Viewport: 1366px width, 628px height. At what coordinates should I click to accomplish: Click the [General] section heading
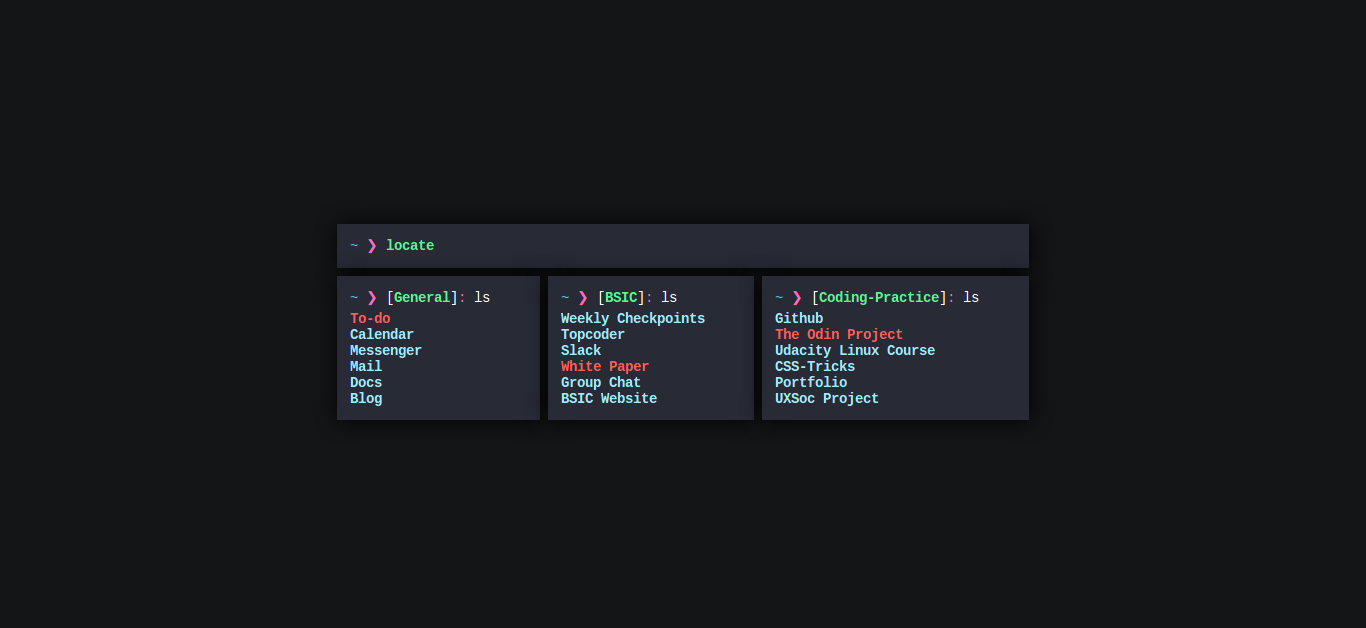click(x=422, y=298)
